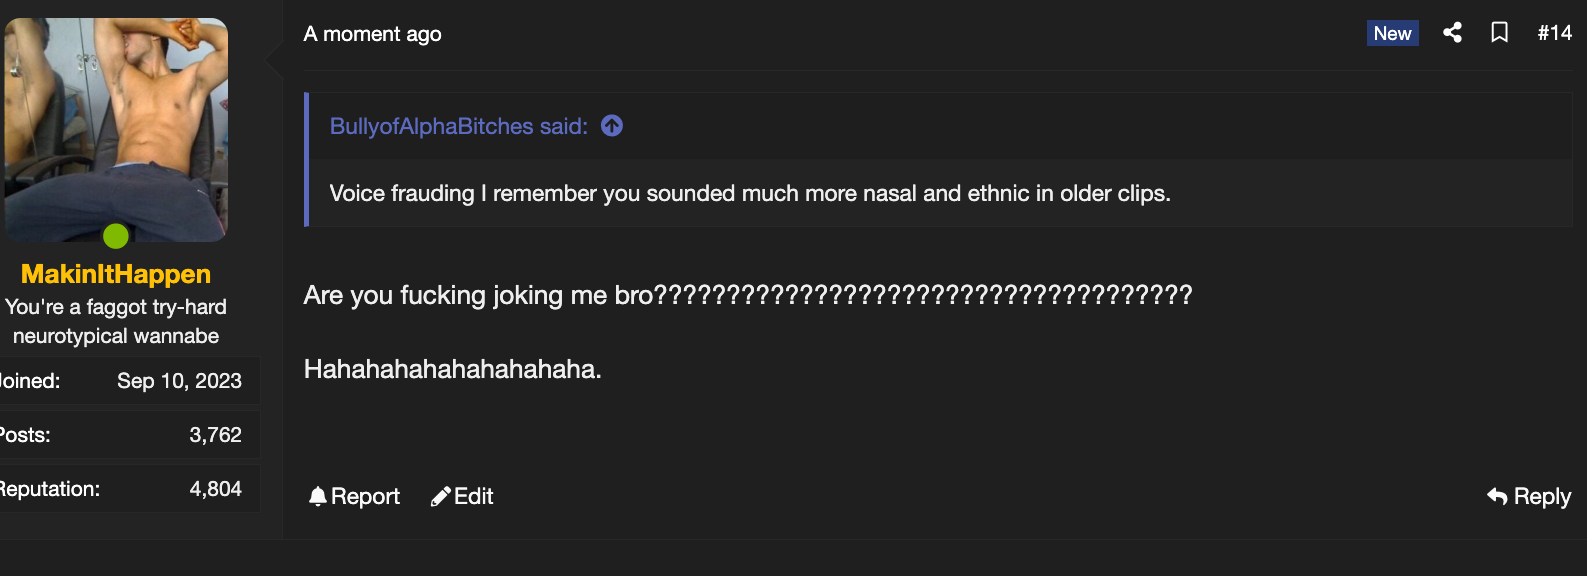This screenshot has height=576, width=1587.
Task: Click the pencil icon beside Edit
Action: point(440,497)
